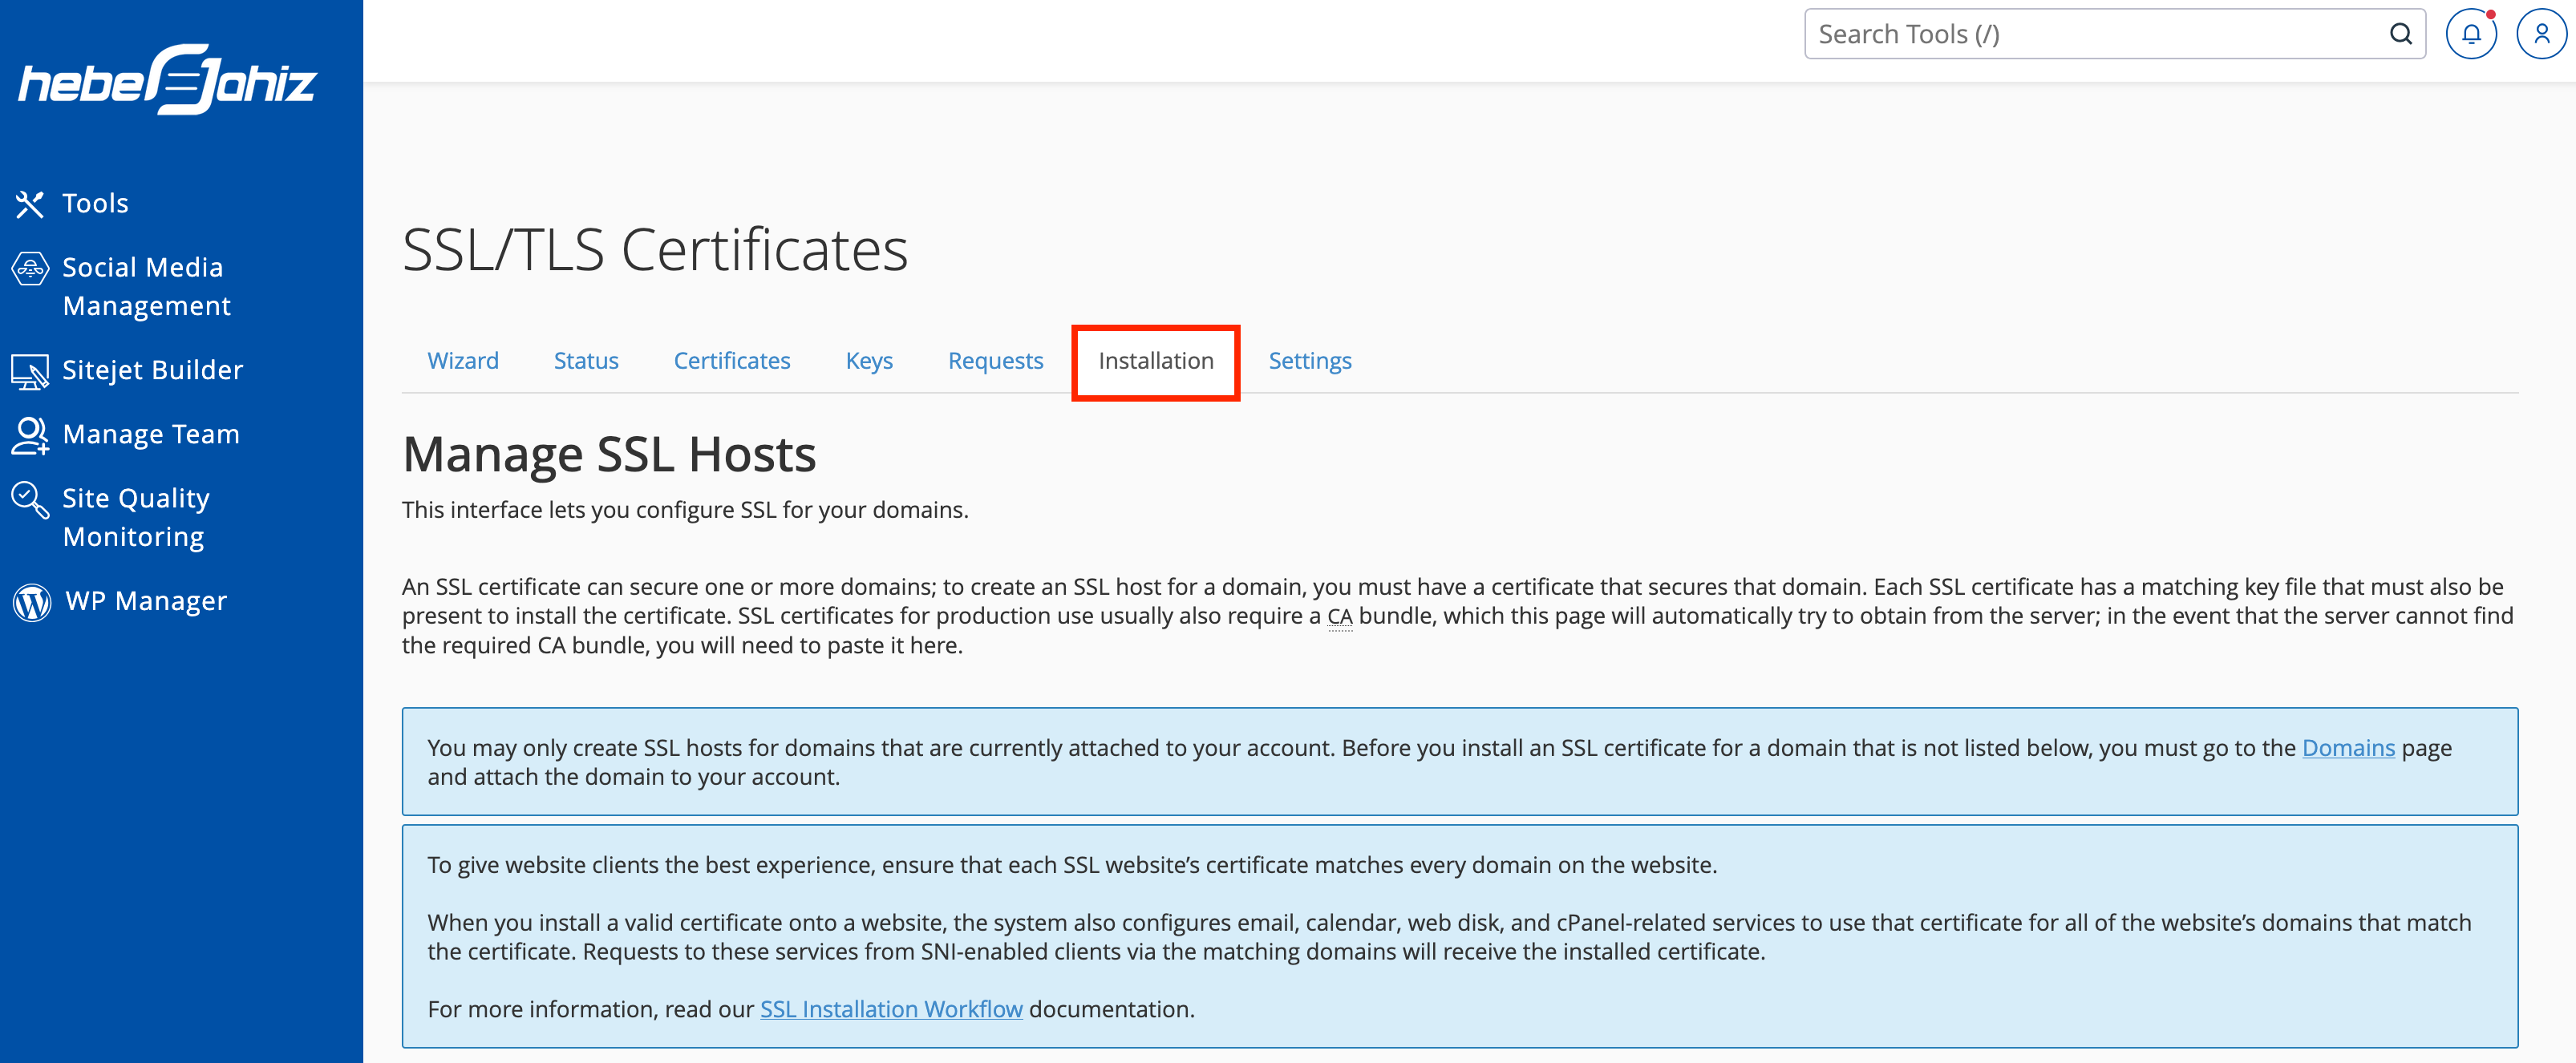Open the user account profile icon
Image resolution: width=2576 pixels, height=1063 pixels.
[2541, 35]
